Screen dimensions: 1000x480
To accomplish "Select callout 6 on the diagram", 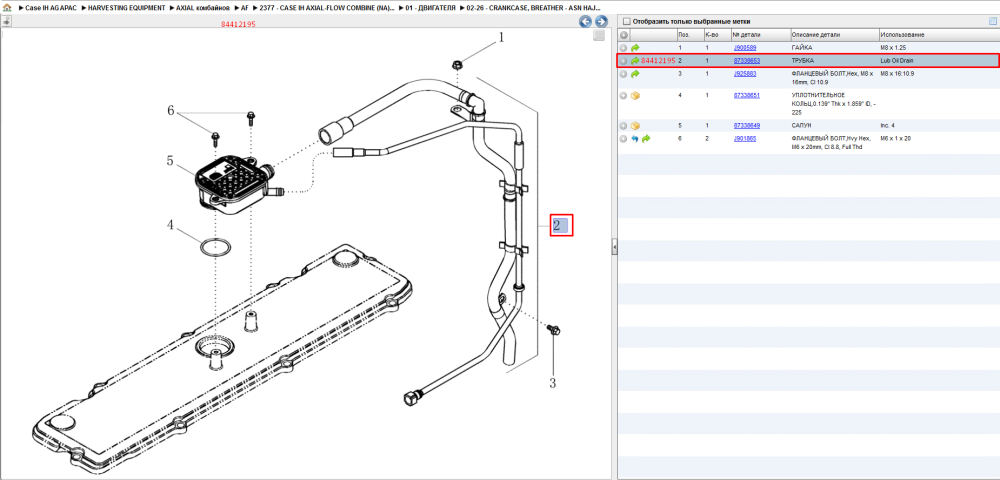I will click(x=171, y=111).
